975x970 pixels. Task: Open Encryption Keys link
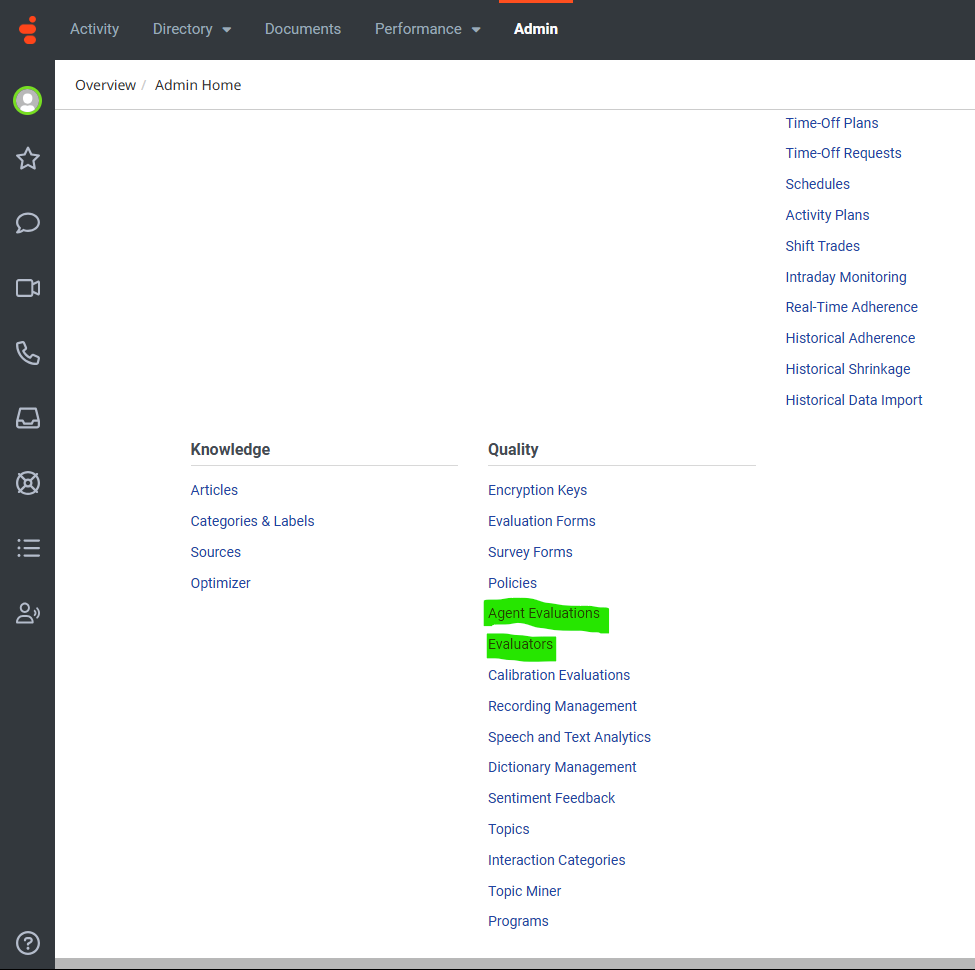537,491
